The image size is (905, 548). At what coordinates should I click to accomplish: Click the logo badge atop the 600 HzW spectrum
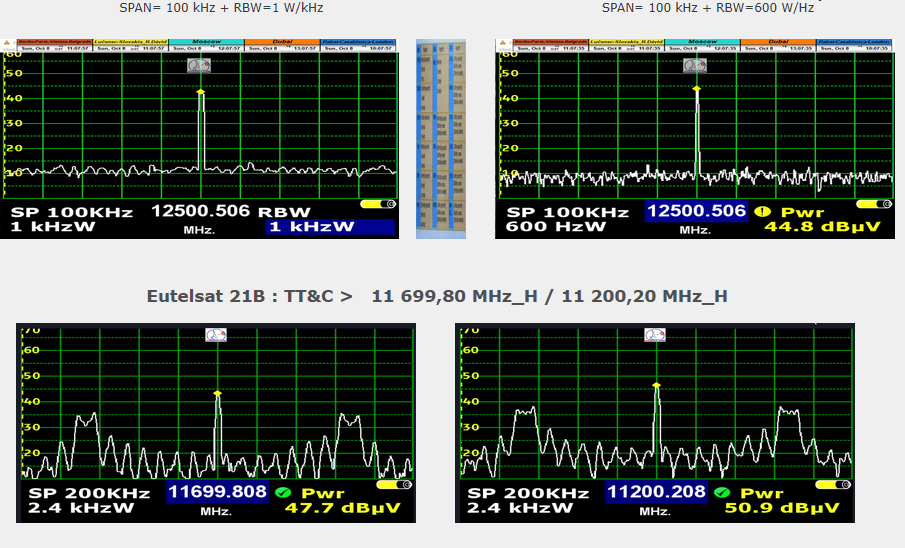point(695,66)
